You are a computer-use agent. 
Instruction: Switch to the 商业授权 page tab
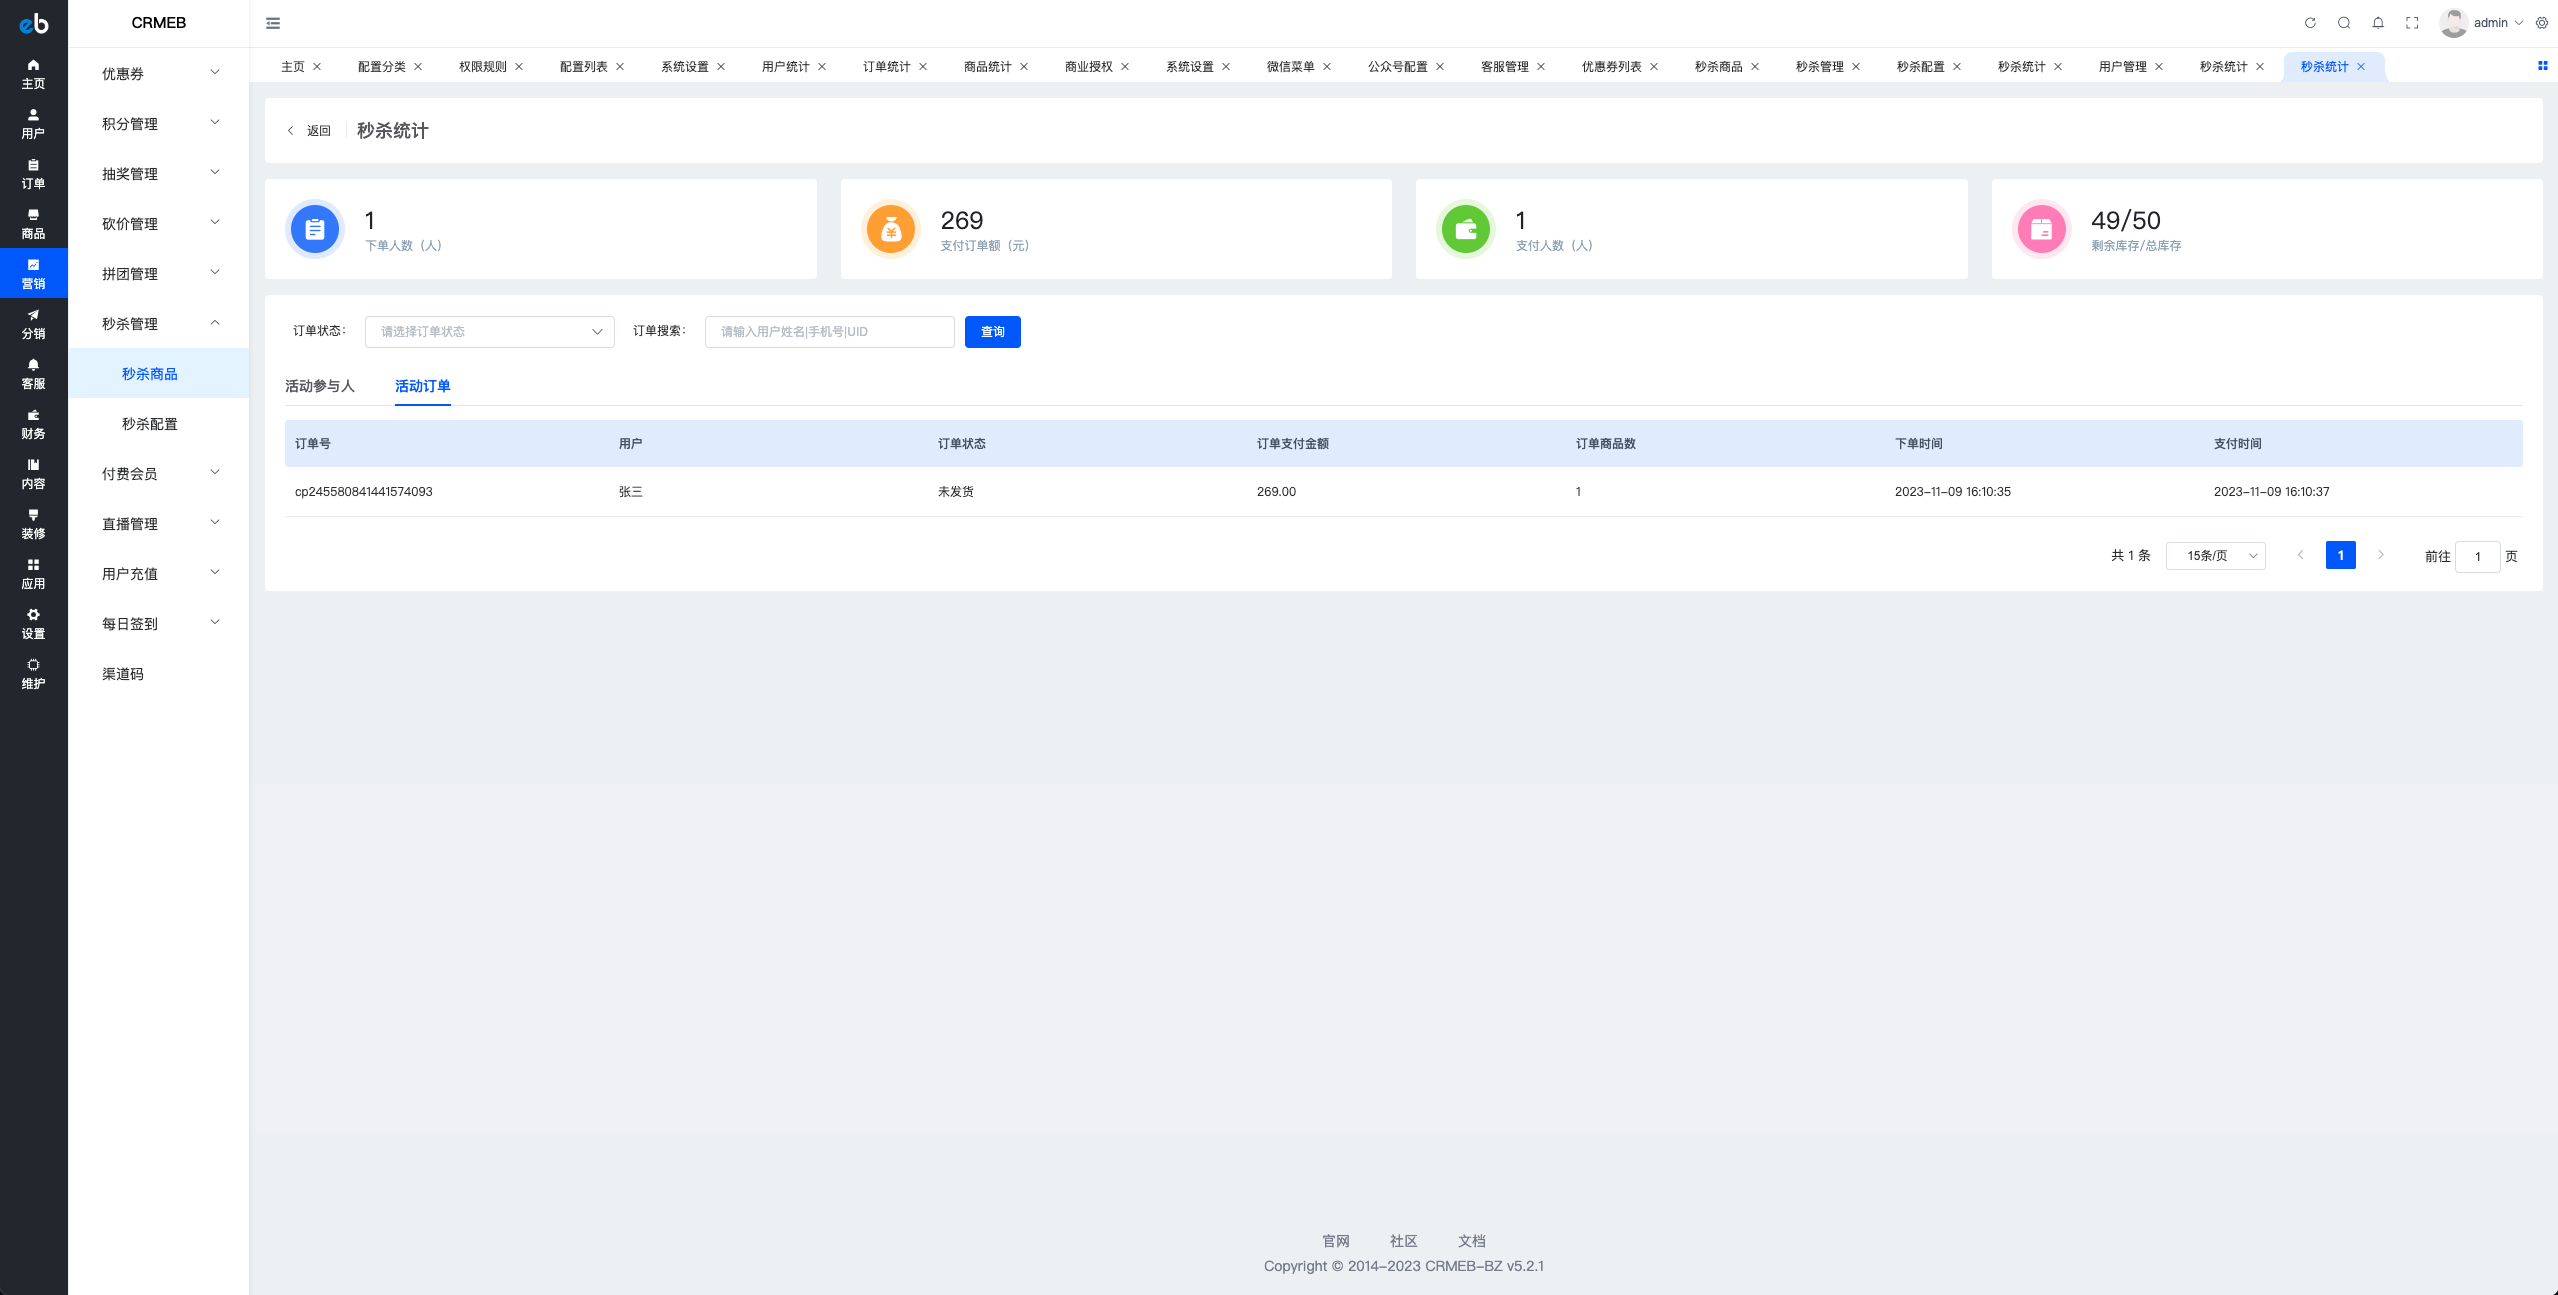(x=1088, y=67)
